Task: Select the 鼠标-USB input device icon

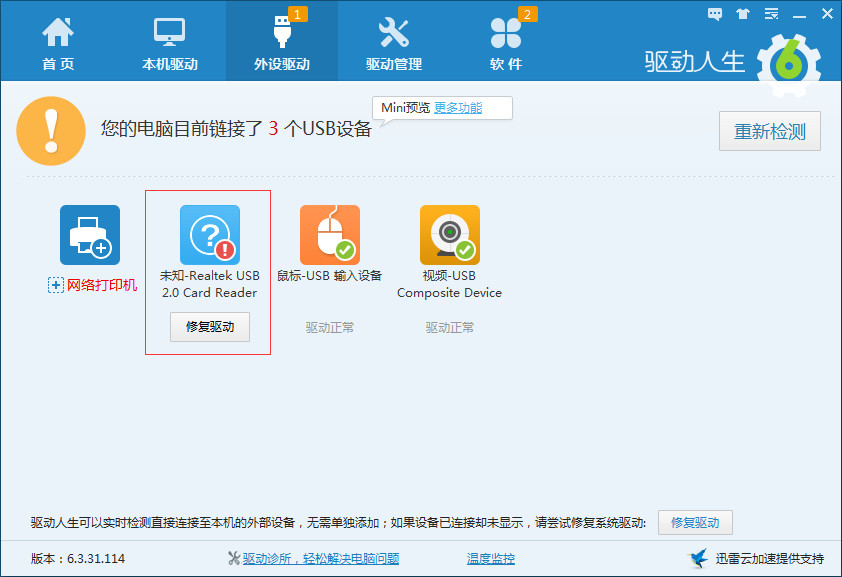Action: [330, 235]
